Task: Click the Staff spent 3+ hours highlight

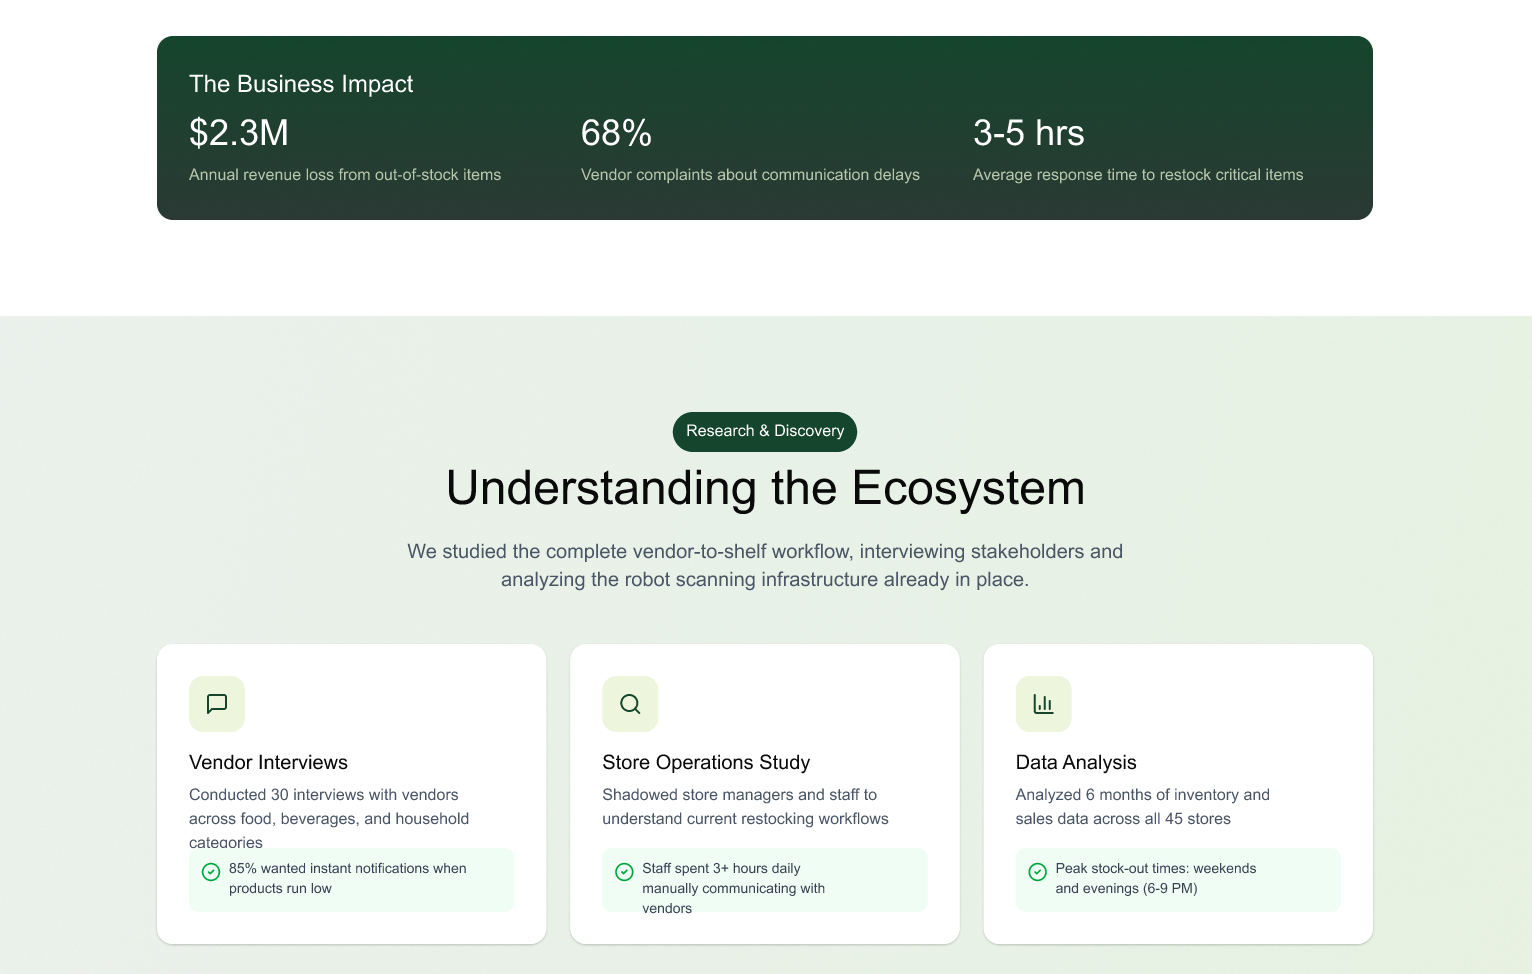Action: click(734, 880)
